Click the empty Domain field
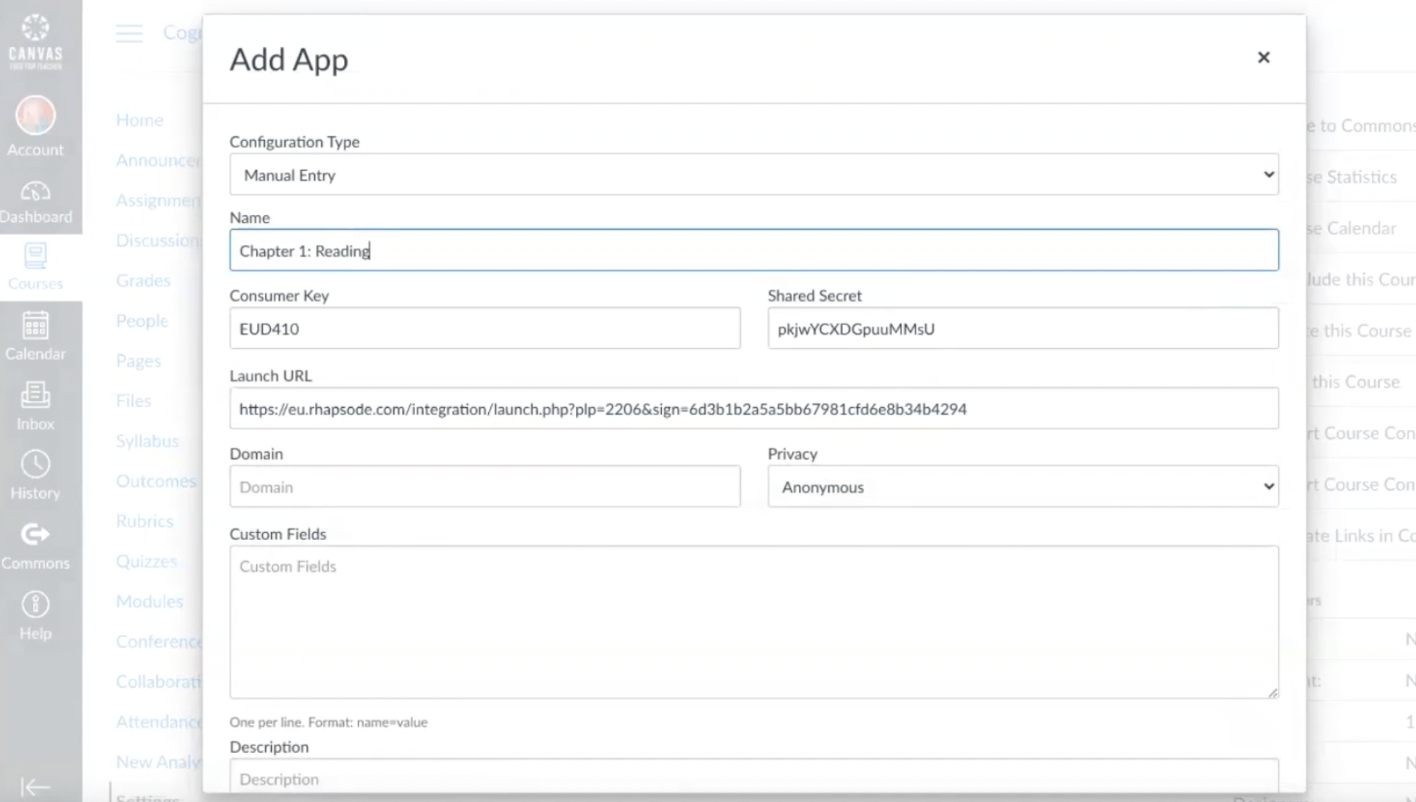 484,487
